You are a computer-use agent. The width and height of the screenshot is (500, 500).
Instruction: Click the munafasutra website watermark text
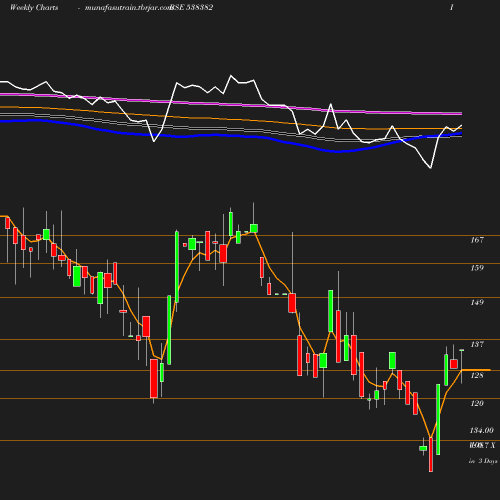tap(128, 7)
